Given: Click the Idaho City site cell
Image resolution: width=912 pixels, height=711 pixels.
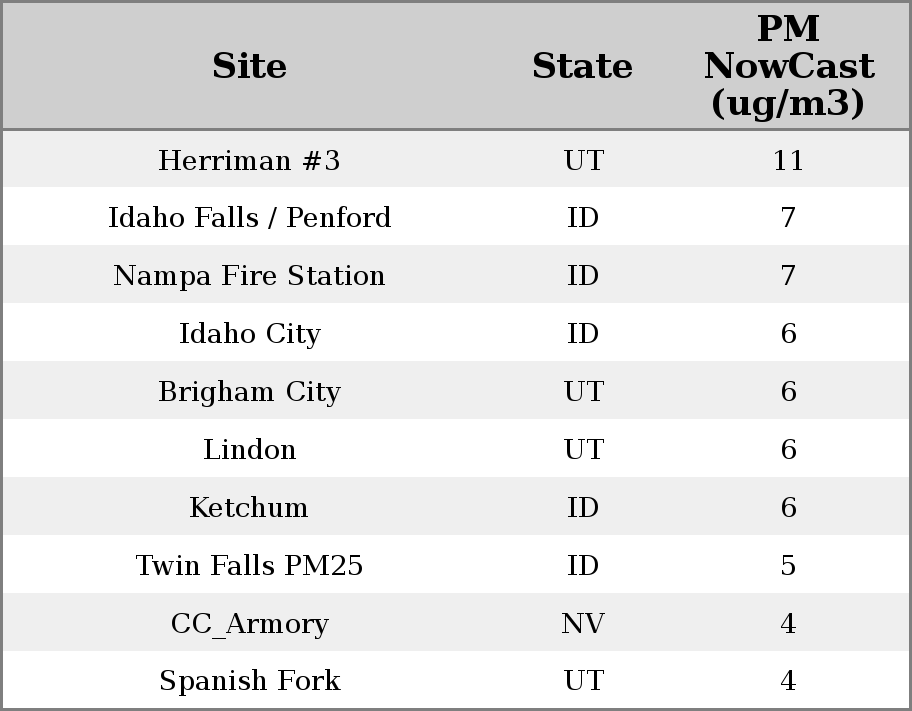Looking at the screenshot, I should tap(249, 334).
